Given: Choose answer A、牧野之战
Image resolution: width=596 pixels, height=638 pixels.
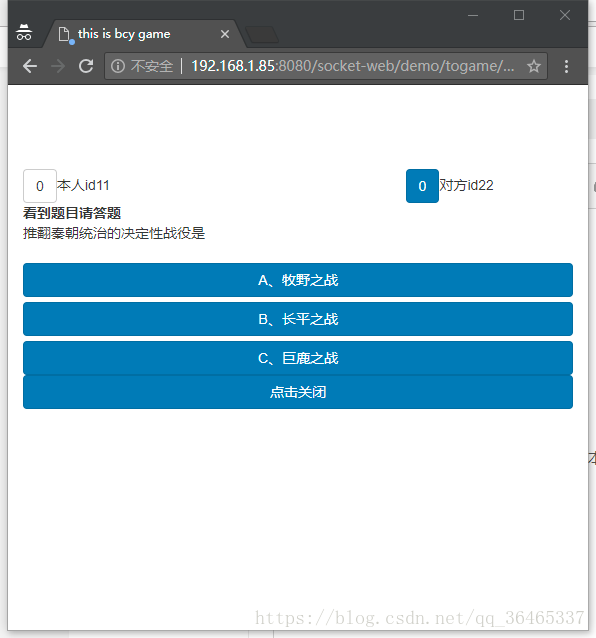Looking at the screenshot, I should [298, 280].
